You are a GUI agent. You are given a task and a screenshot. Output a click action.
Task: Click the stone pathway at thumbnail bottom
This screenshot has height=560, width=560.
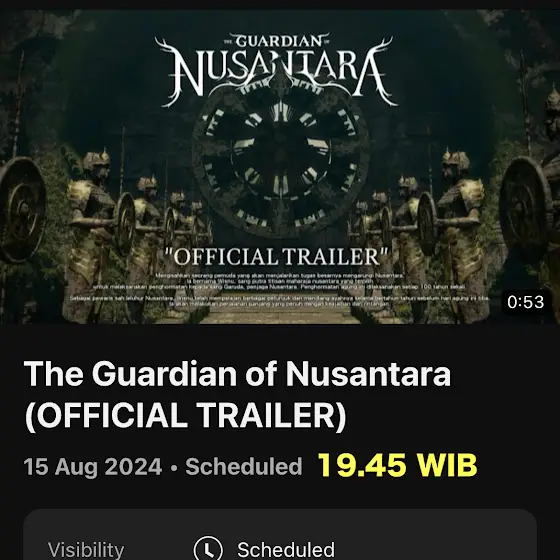(x=282, y=316)
